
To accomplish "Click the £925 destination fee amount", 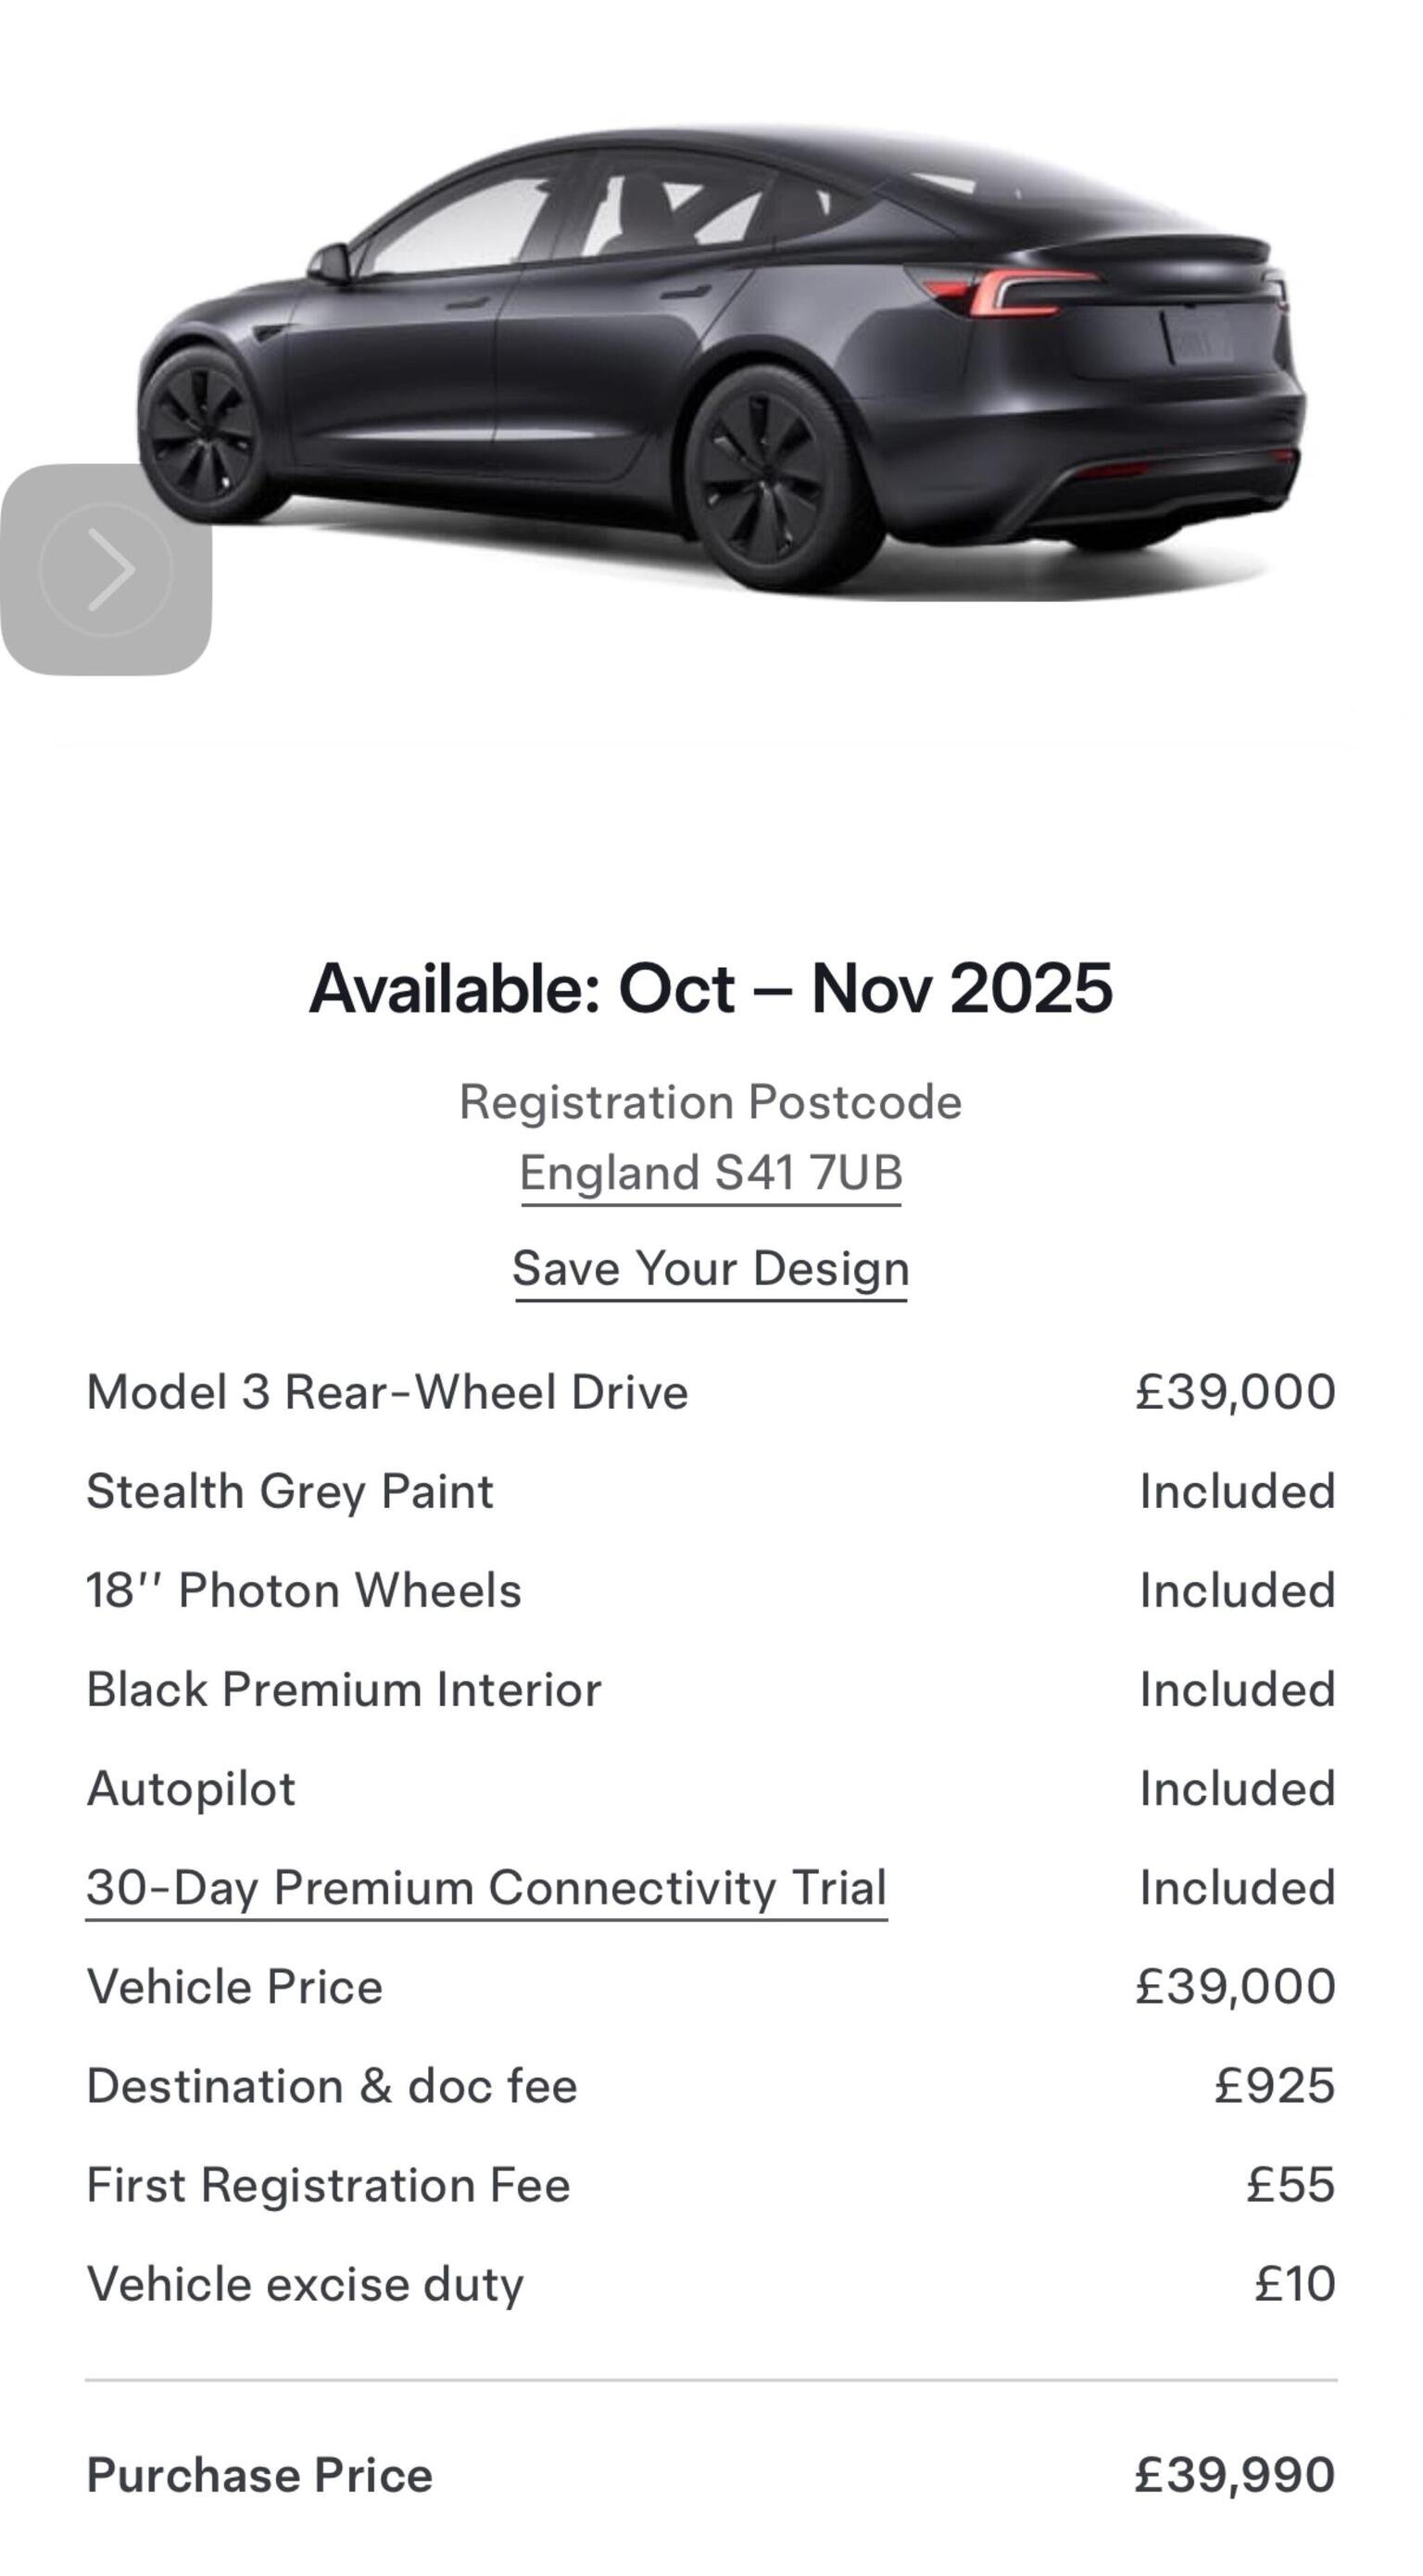I will 1275,2086.
